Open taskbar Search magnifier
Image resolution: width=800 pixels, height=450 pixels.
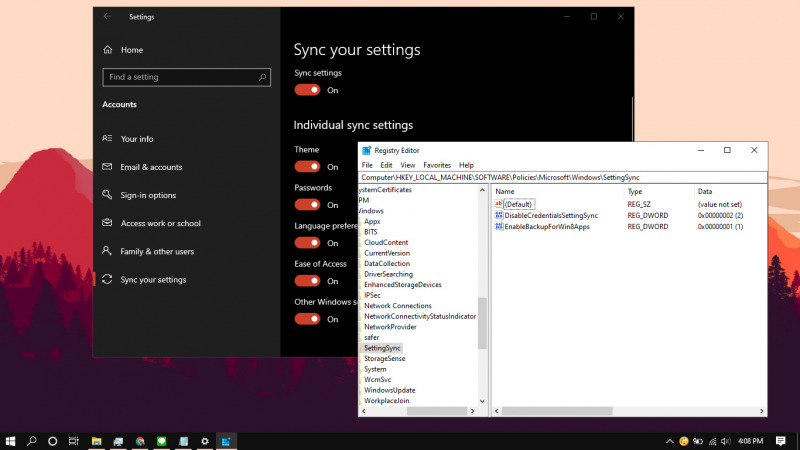point(32,441)
